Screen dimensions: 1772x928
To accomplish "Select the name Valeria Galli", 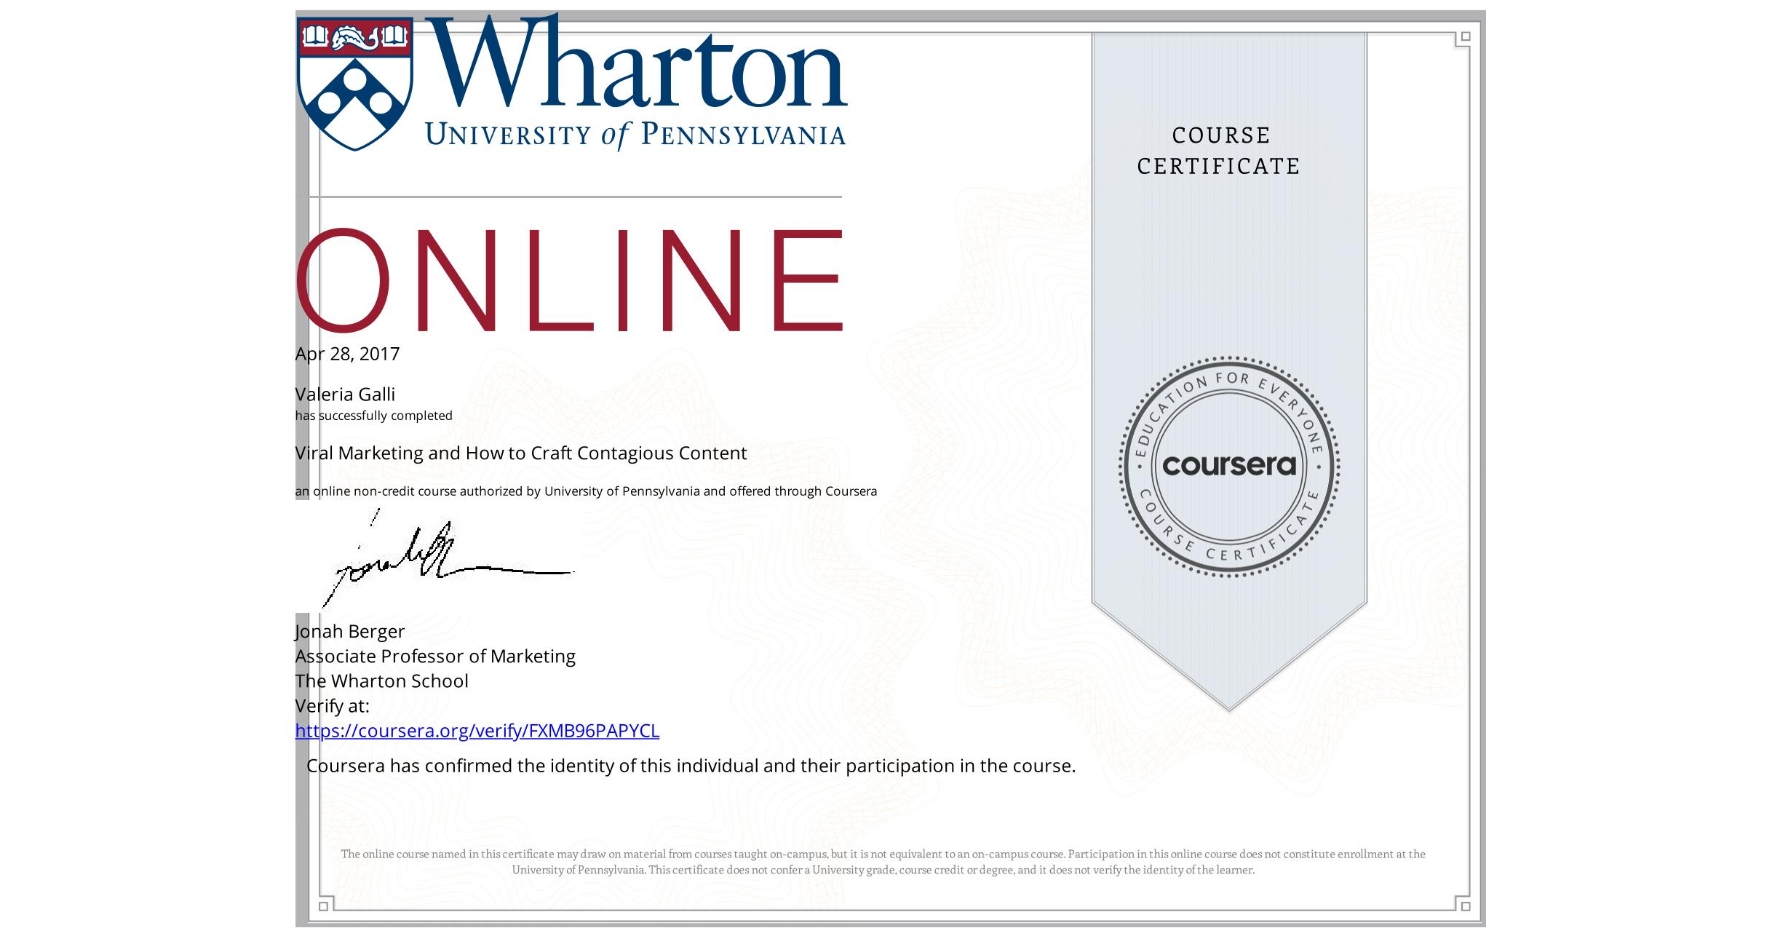I will [345, 394].
